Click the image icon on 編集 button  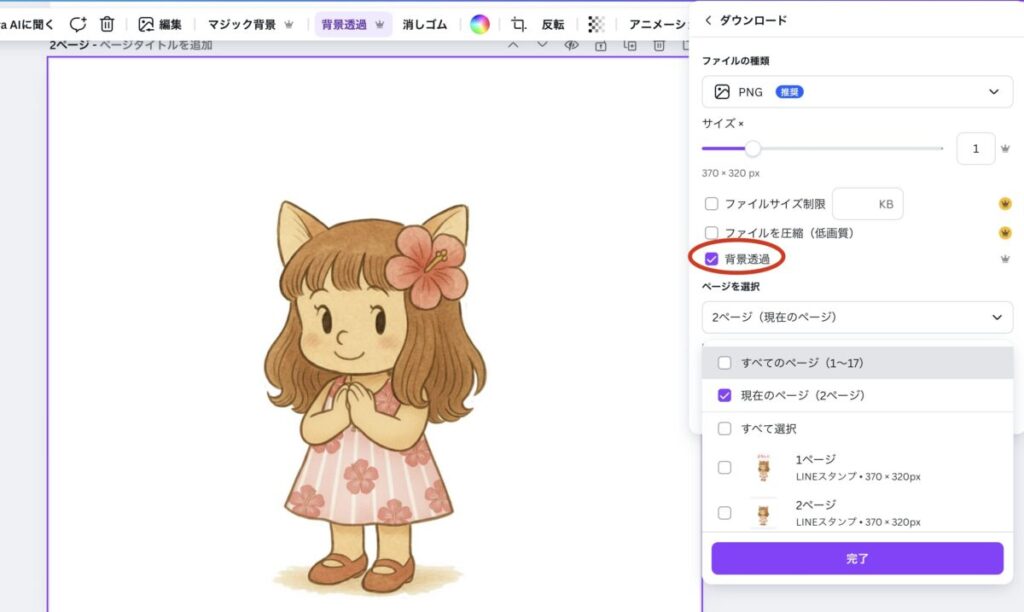(x=146, y=24)
